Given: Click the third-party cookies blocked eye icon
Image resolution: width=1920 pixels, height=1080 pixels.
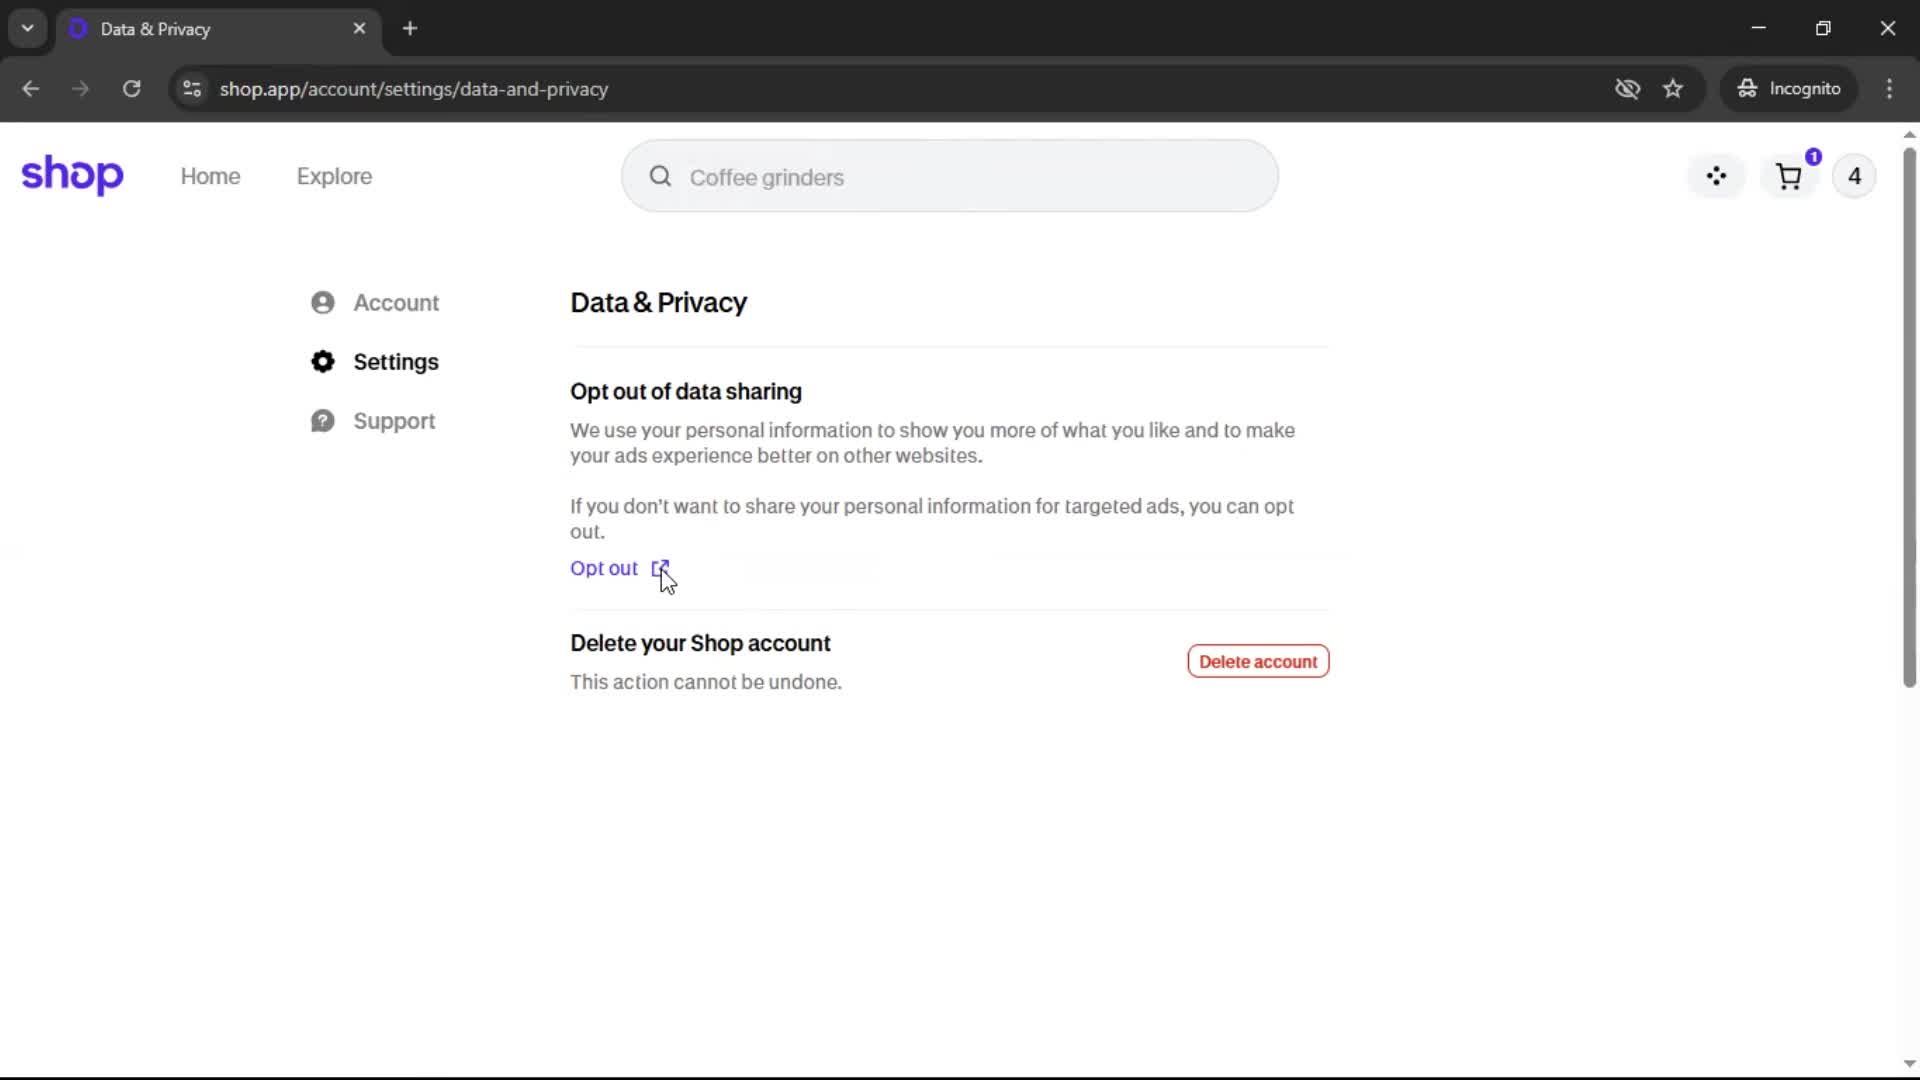Looking at the screenshot, I should coord(1627,89).
